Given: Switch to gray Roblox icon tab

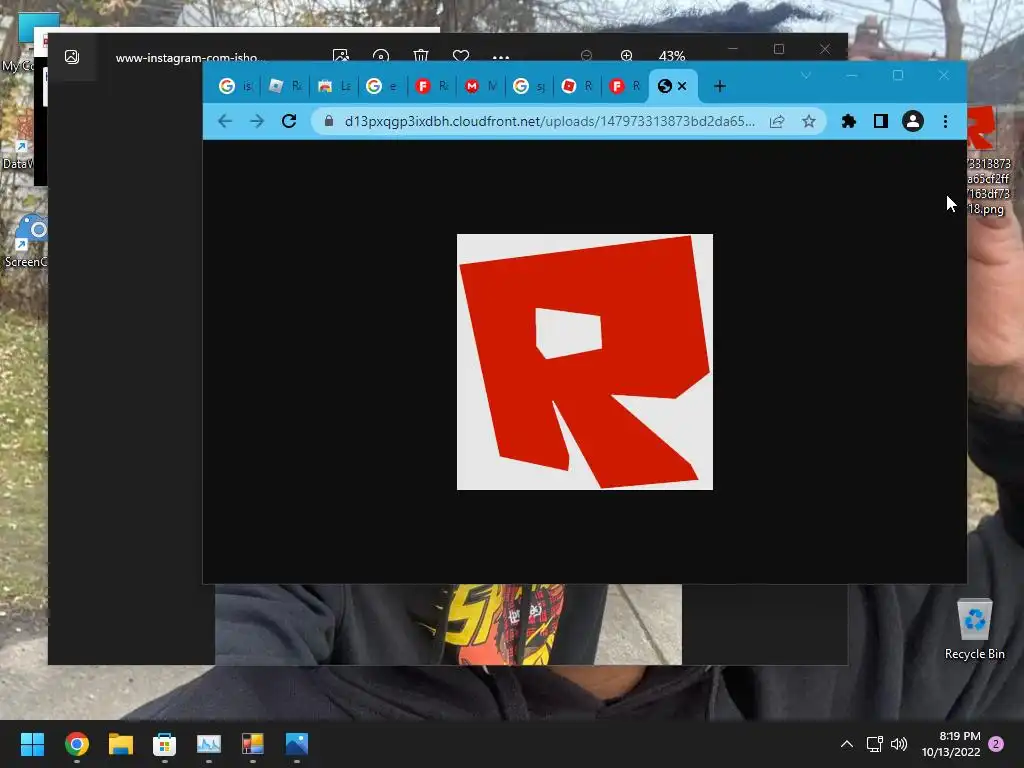Looking at the screenshot, I should (285, 86).
